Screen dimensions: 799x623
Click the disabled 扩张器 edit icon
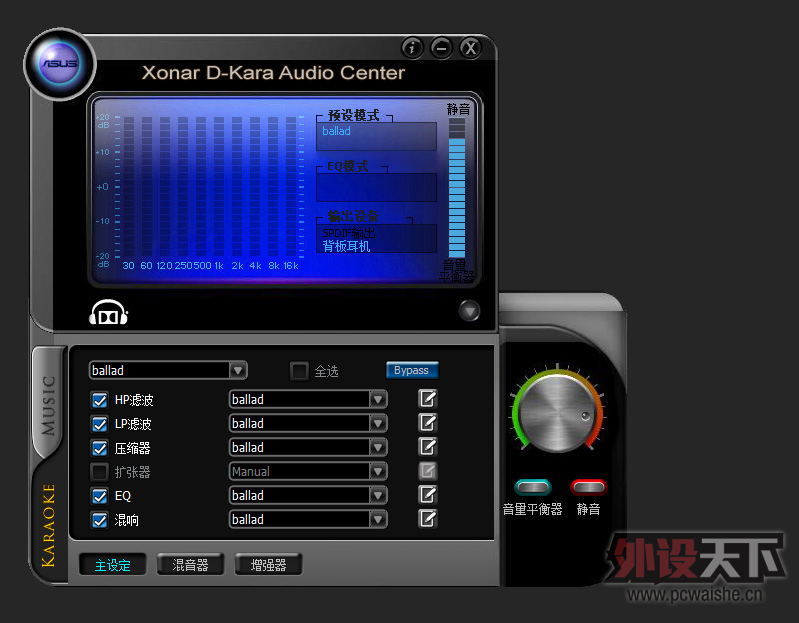[x=428, y=471]
